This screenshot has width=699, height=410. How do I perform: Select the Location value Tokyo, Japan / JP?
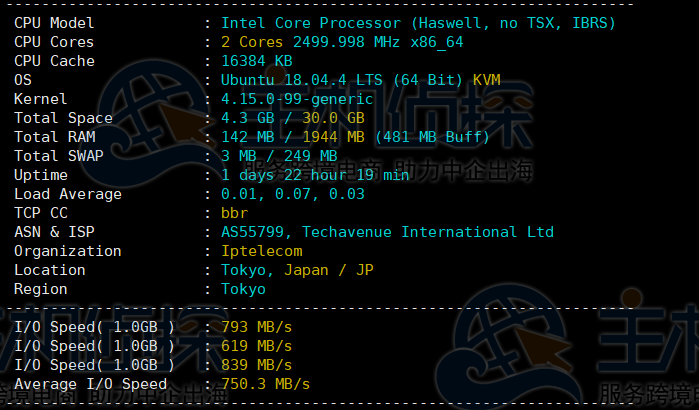click(x=297, y=270)
